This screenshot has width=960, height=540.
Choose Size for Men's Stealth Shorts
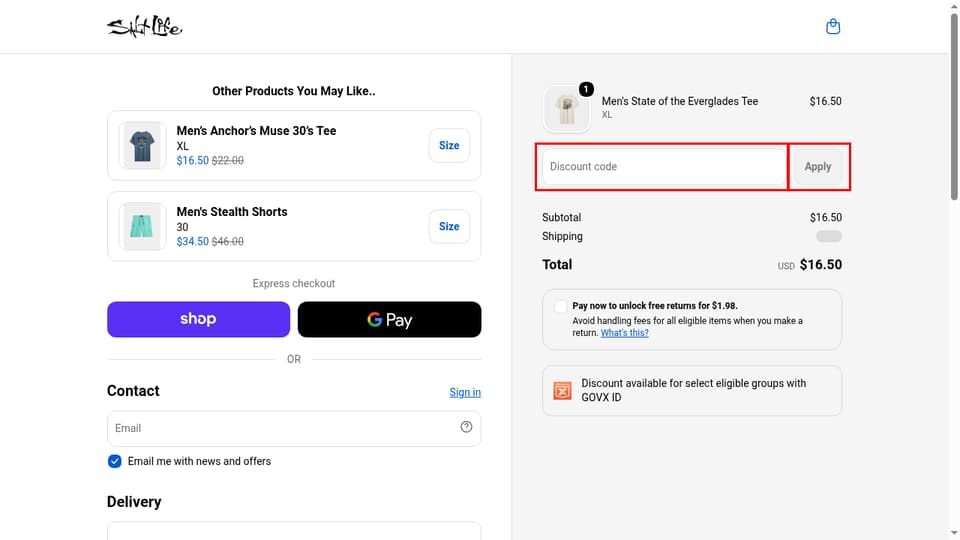(x=449, y=226)
